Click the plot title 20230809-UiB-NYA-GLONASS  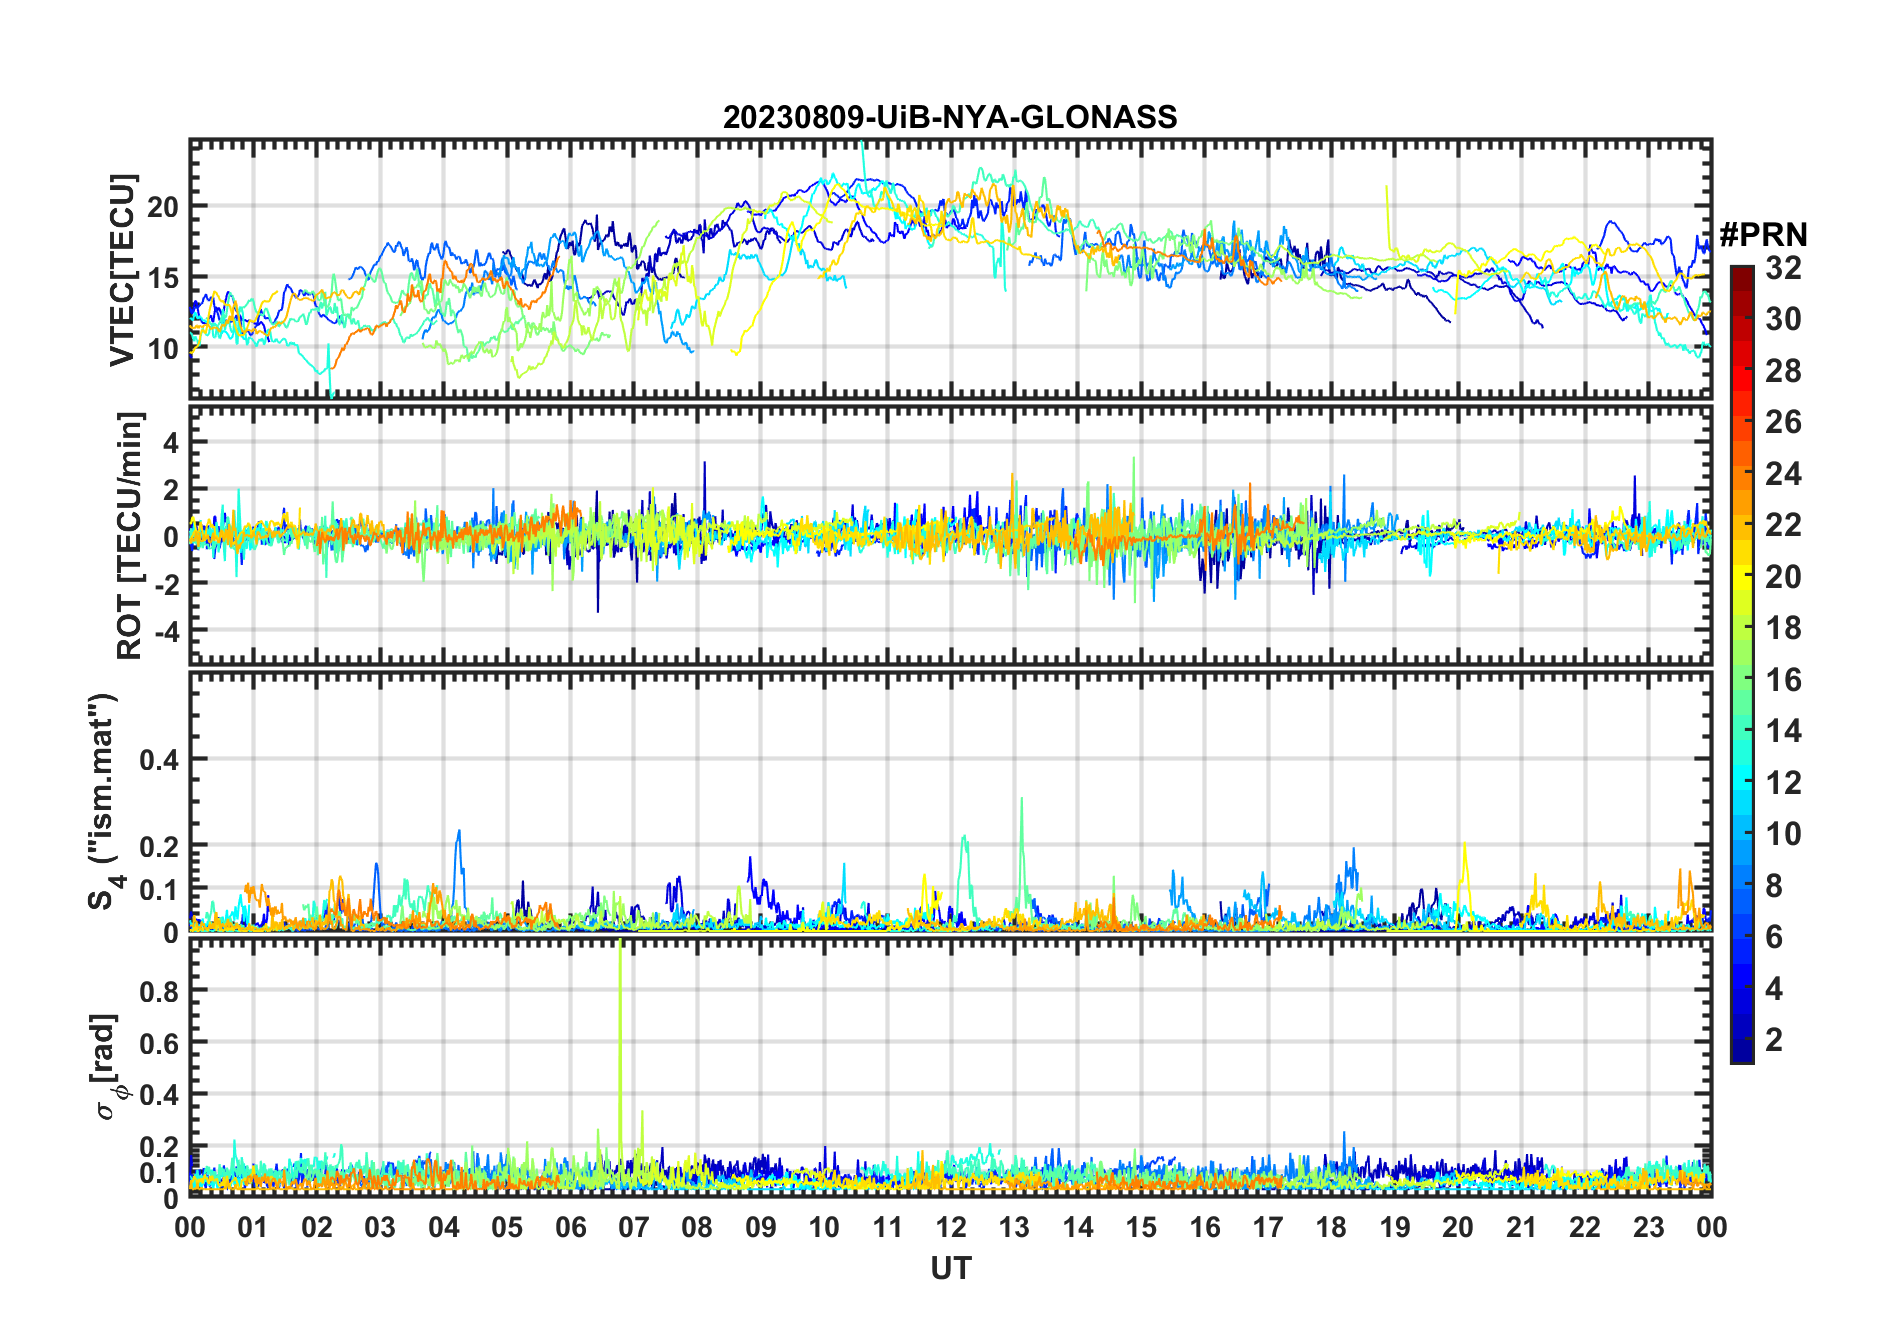coord(950,117)
